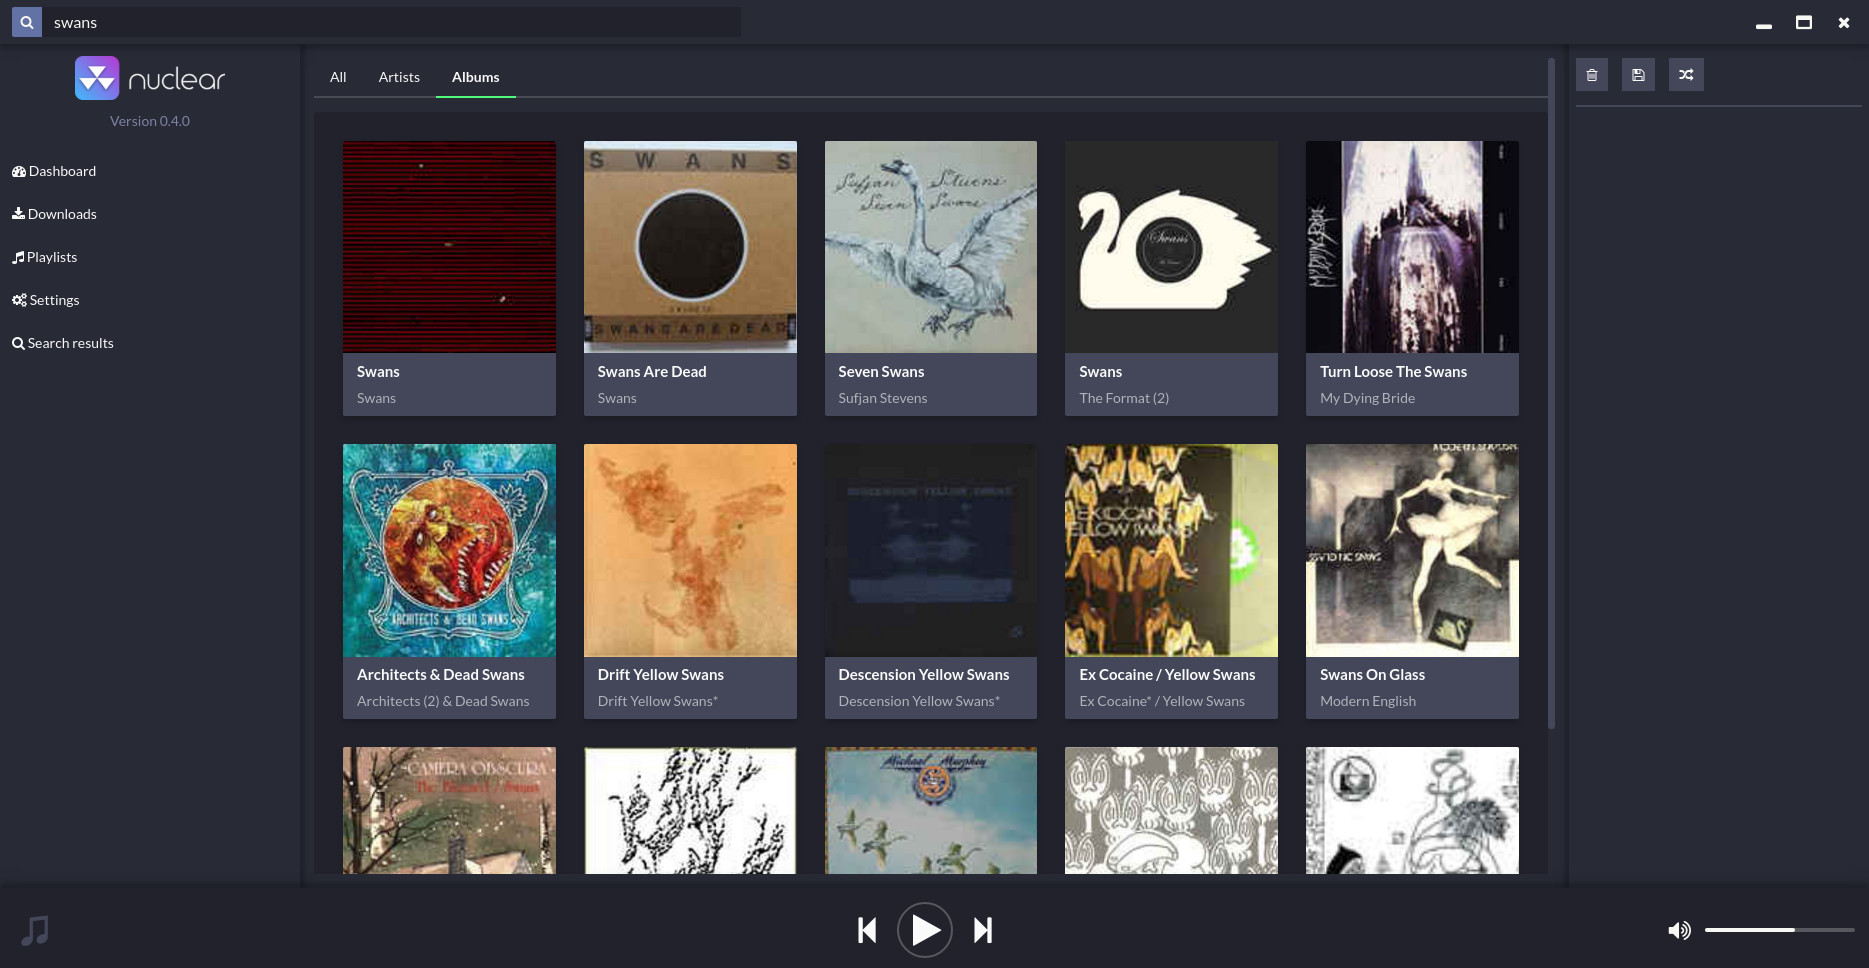Open Architects & Dead Swans album cover
The image size is (1869, 968).
(449, 550)
